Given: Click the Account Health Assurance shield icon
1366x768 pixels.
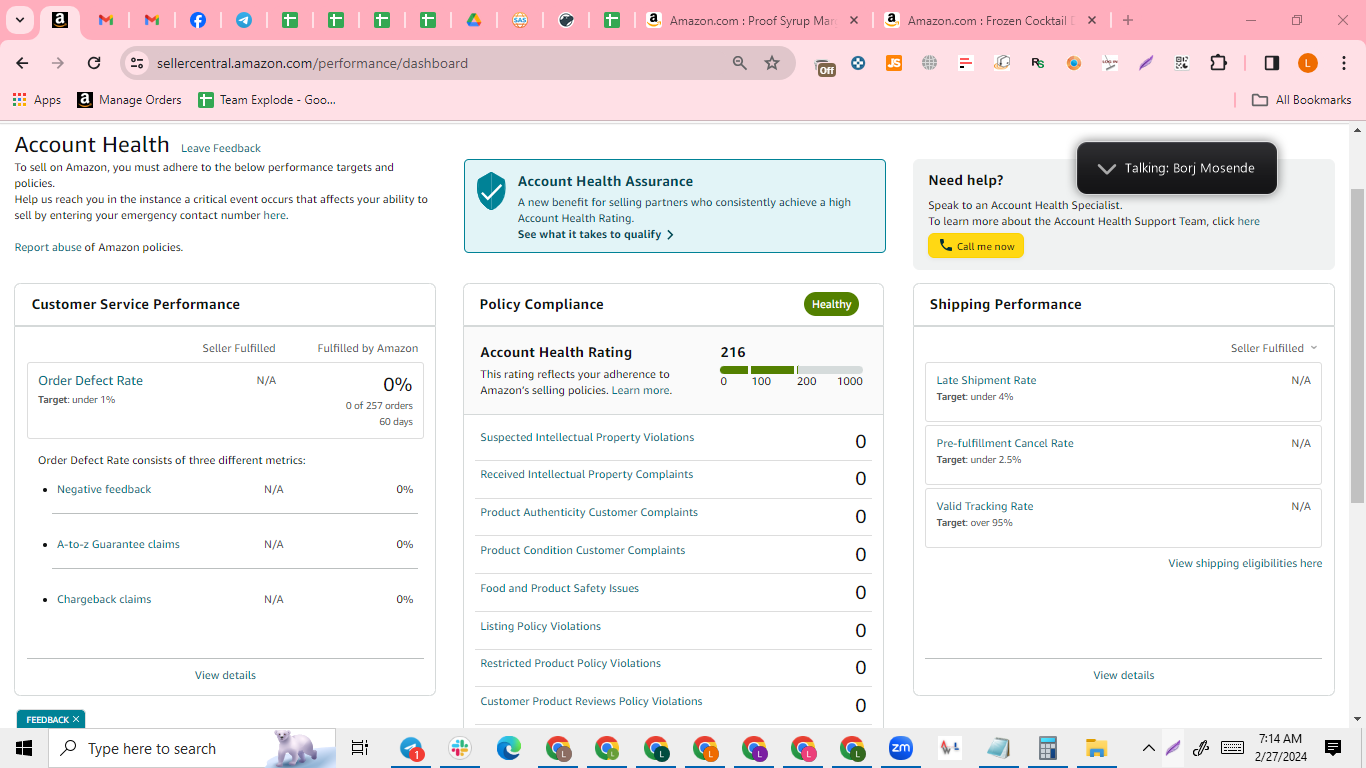Looking at the screenshot, I should [x=491, y=190].
